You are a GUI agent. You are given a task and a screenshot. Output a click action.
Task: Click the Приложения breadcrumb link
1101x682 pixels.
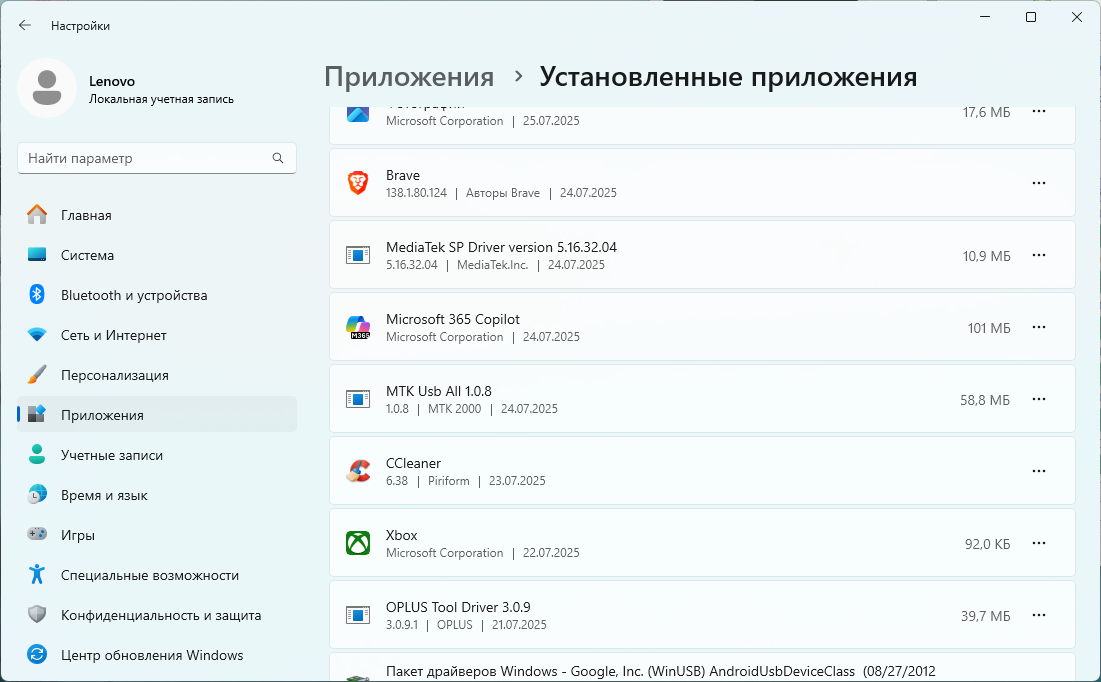coord(409,77)
